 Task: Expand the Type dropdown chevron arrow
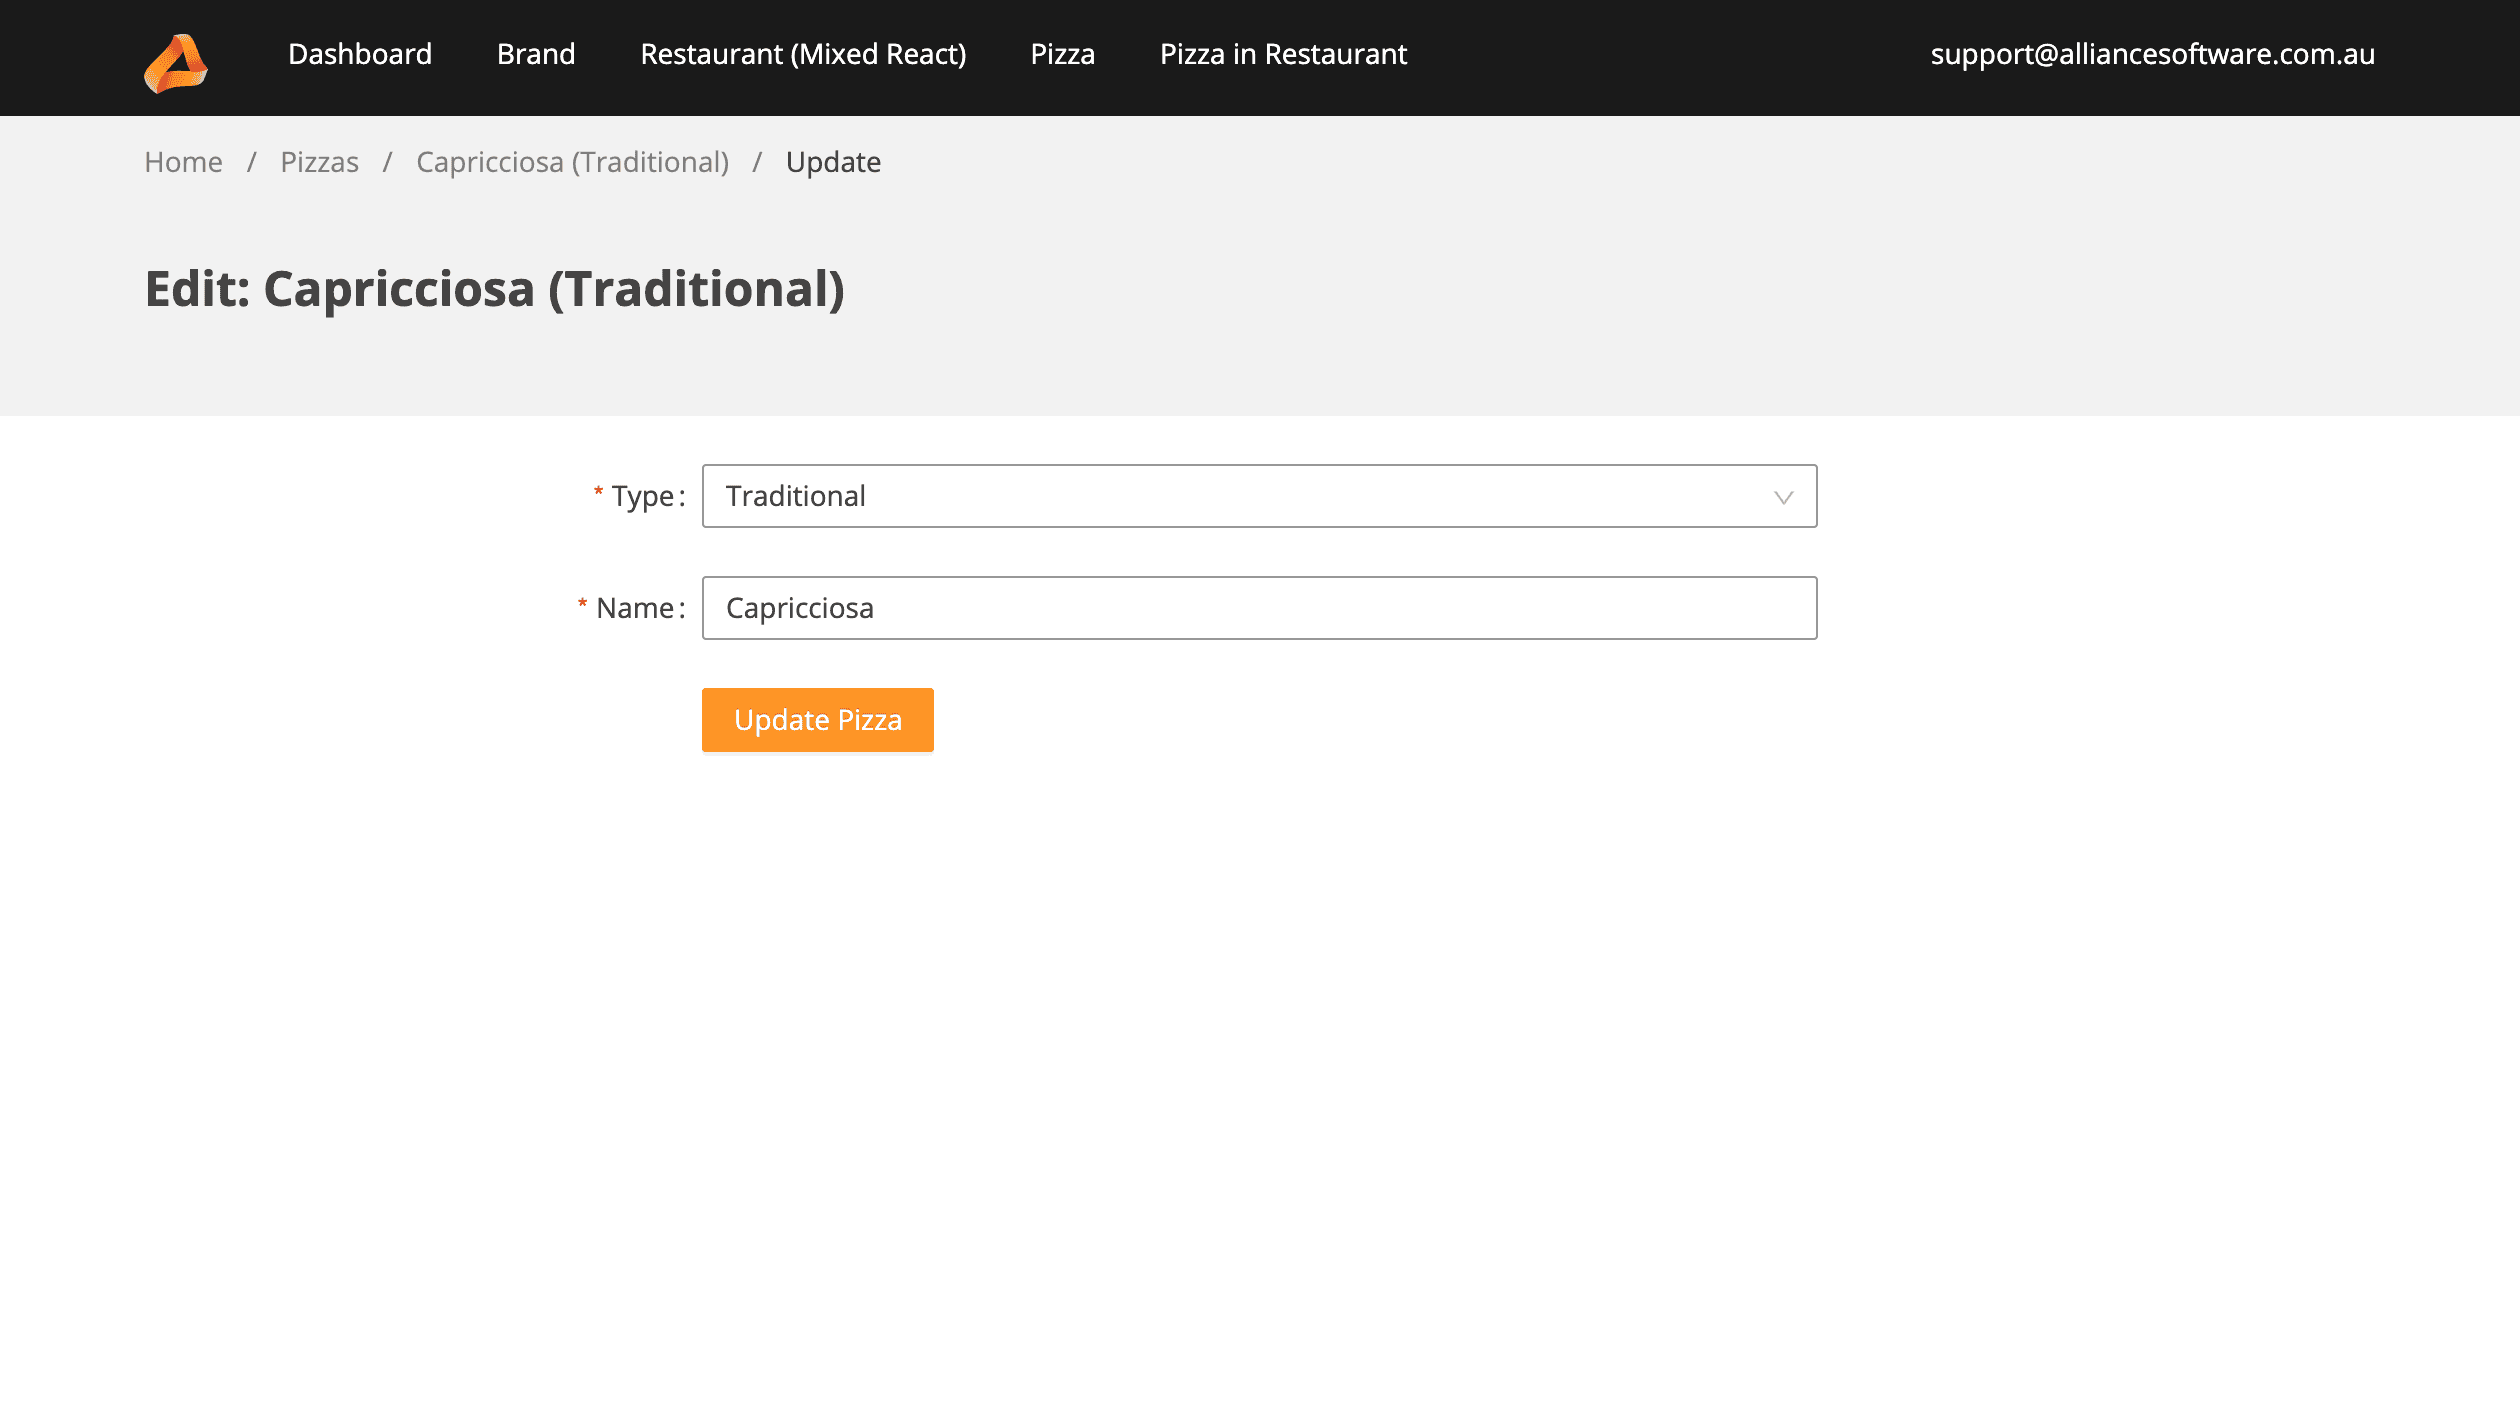(x=1783, y=497)
